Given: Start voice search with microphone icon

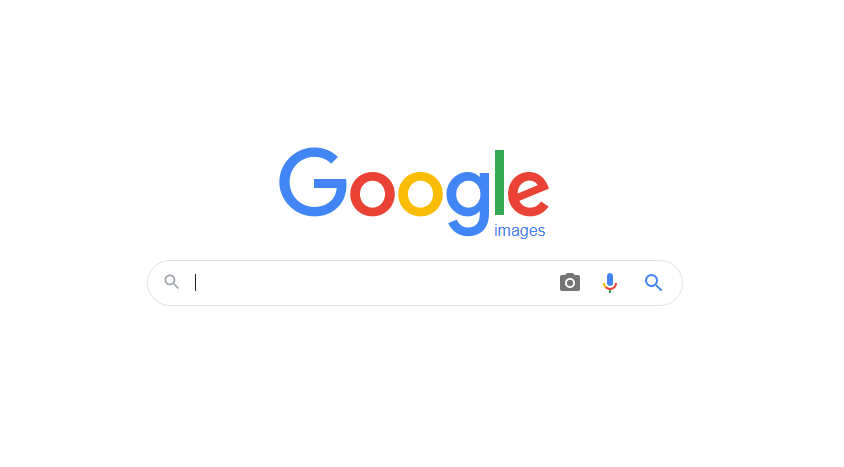Looking at the screenshot, I should tap(609, 282).
